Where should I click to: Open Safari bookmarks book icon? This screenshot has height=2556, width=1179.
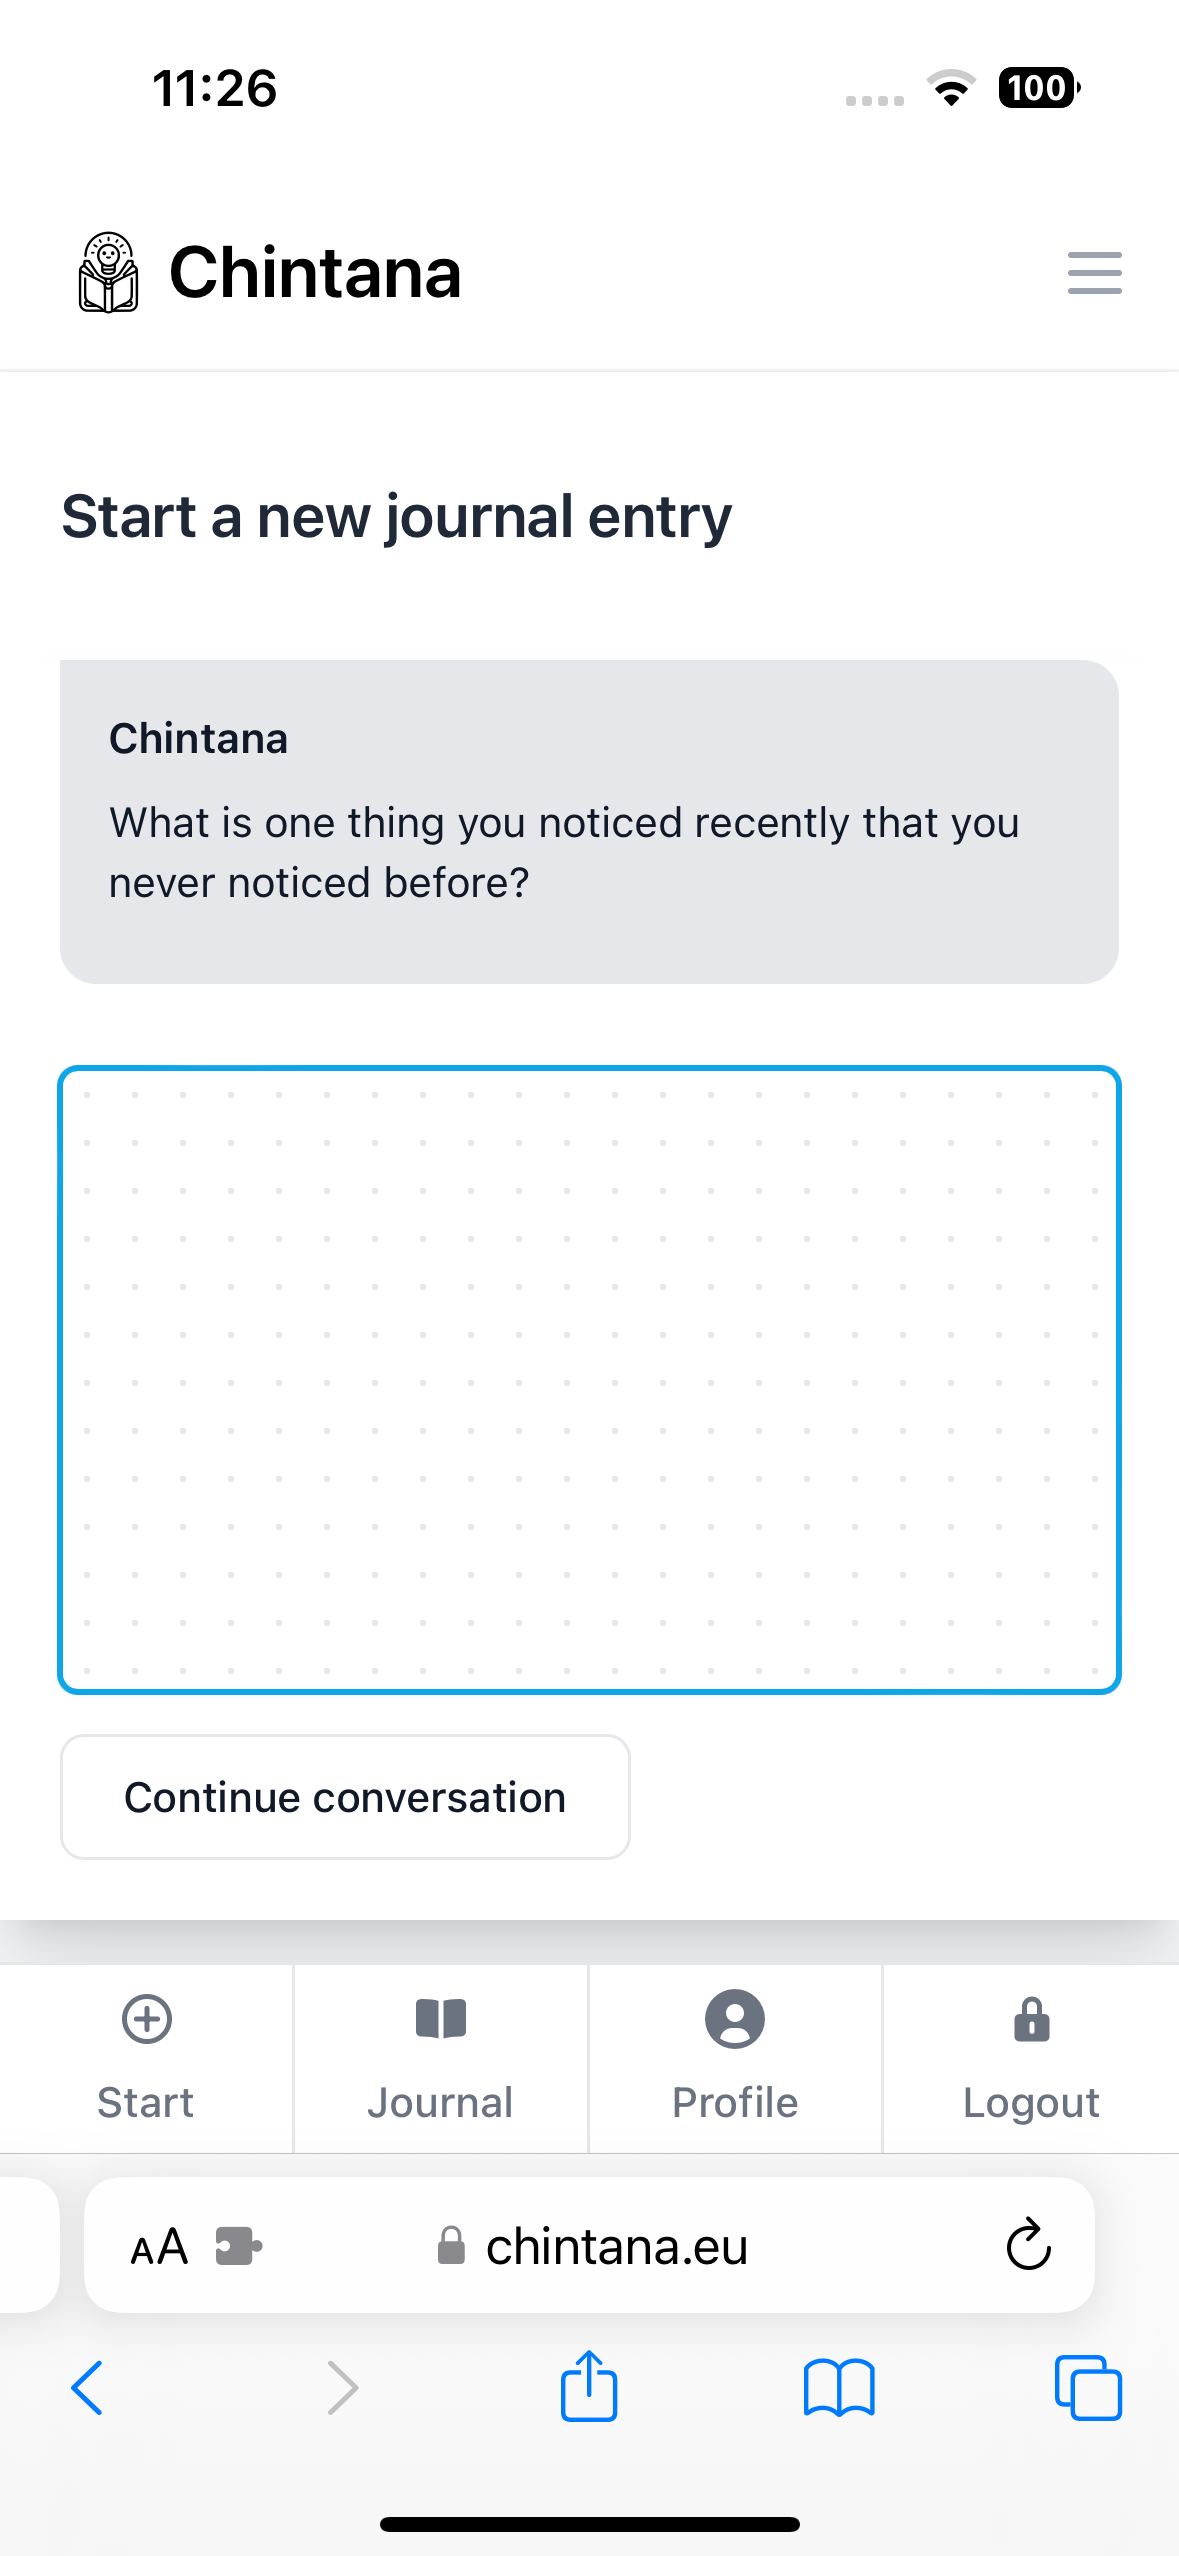pyautogui.click(x=838, y=2388)
